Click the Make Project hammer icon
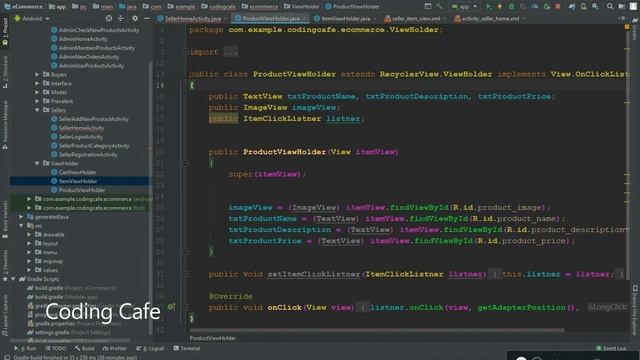This screenshot has height=360, width=640. coord(439,7)
